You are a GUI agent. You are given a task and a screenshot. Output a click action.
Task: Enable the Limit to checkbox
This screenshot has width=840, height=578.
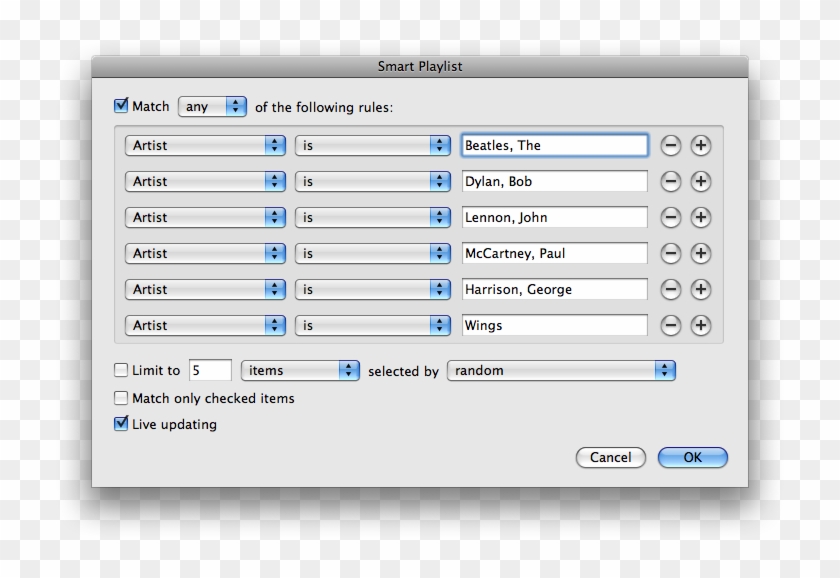tap(121, 370)
